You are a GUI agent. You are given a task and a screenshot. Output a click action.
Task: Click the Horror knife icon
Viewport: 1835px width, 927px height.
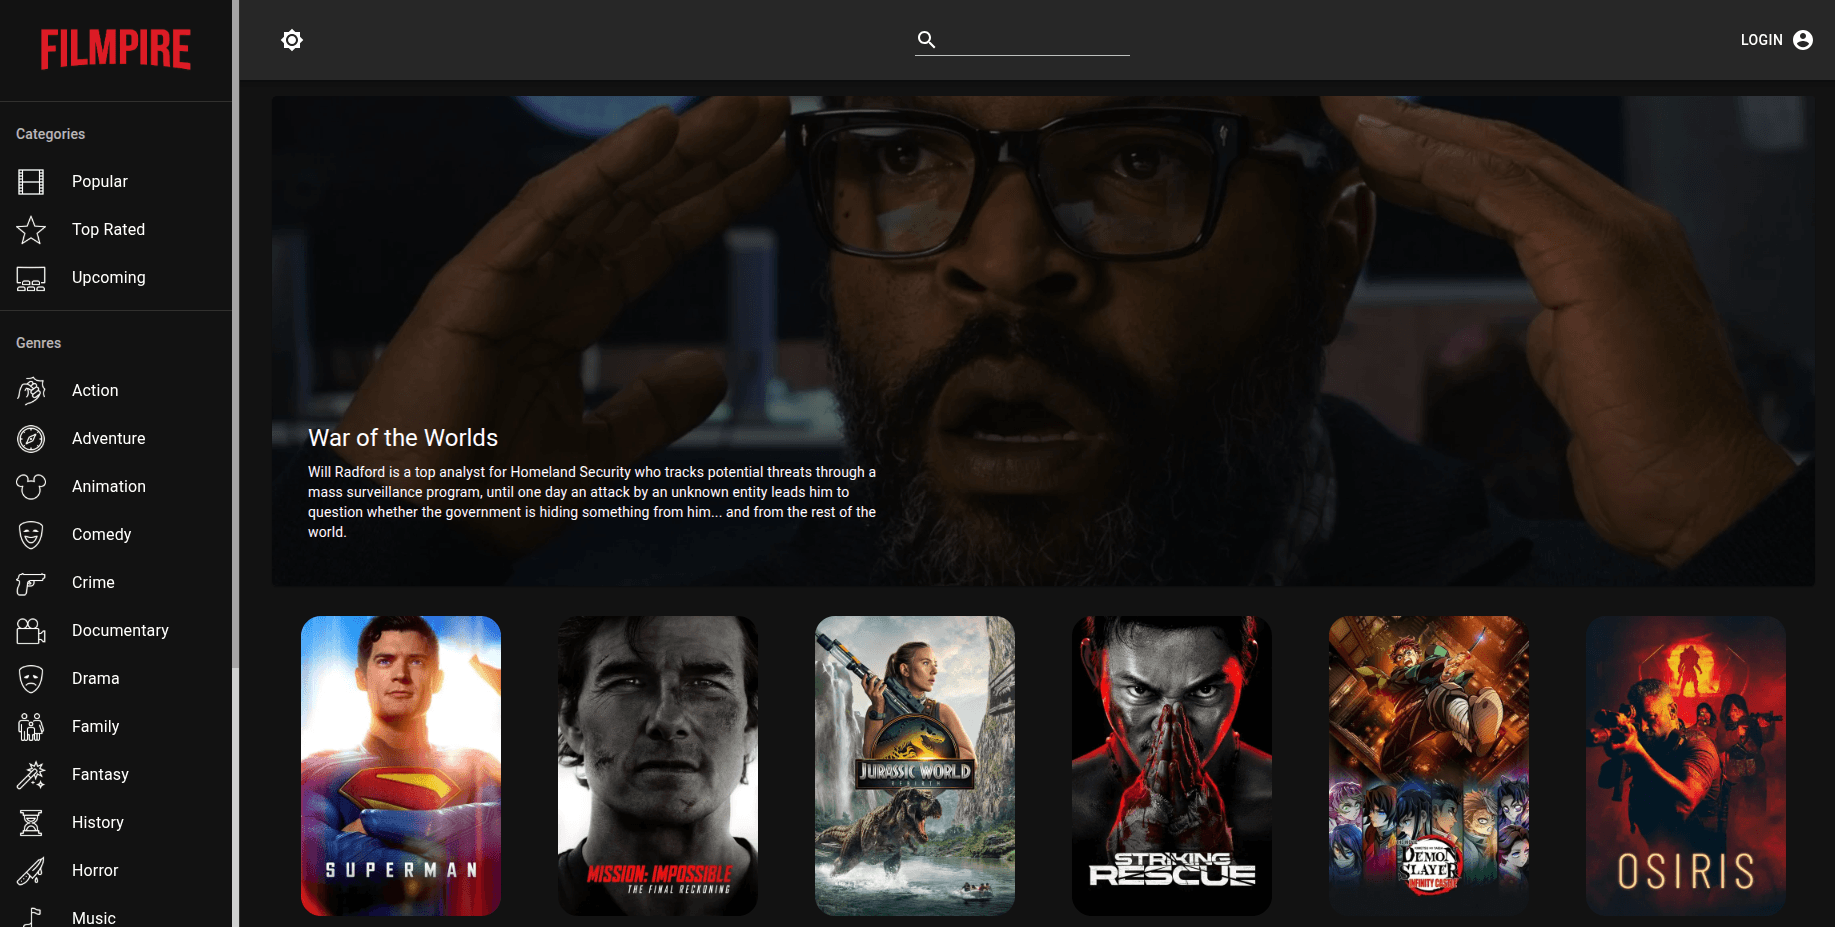point(31,871)
